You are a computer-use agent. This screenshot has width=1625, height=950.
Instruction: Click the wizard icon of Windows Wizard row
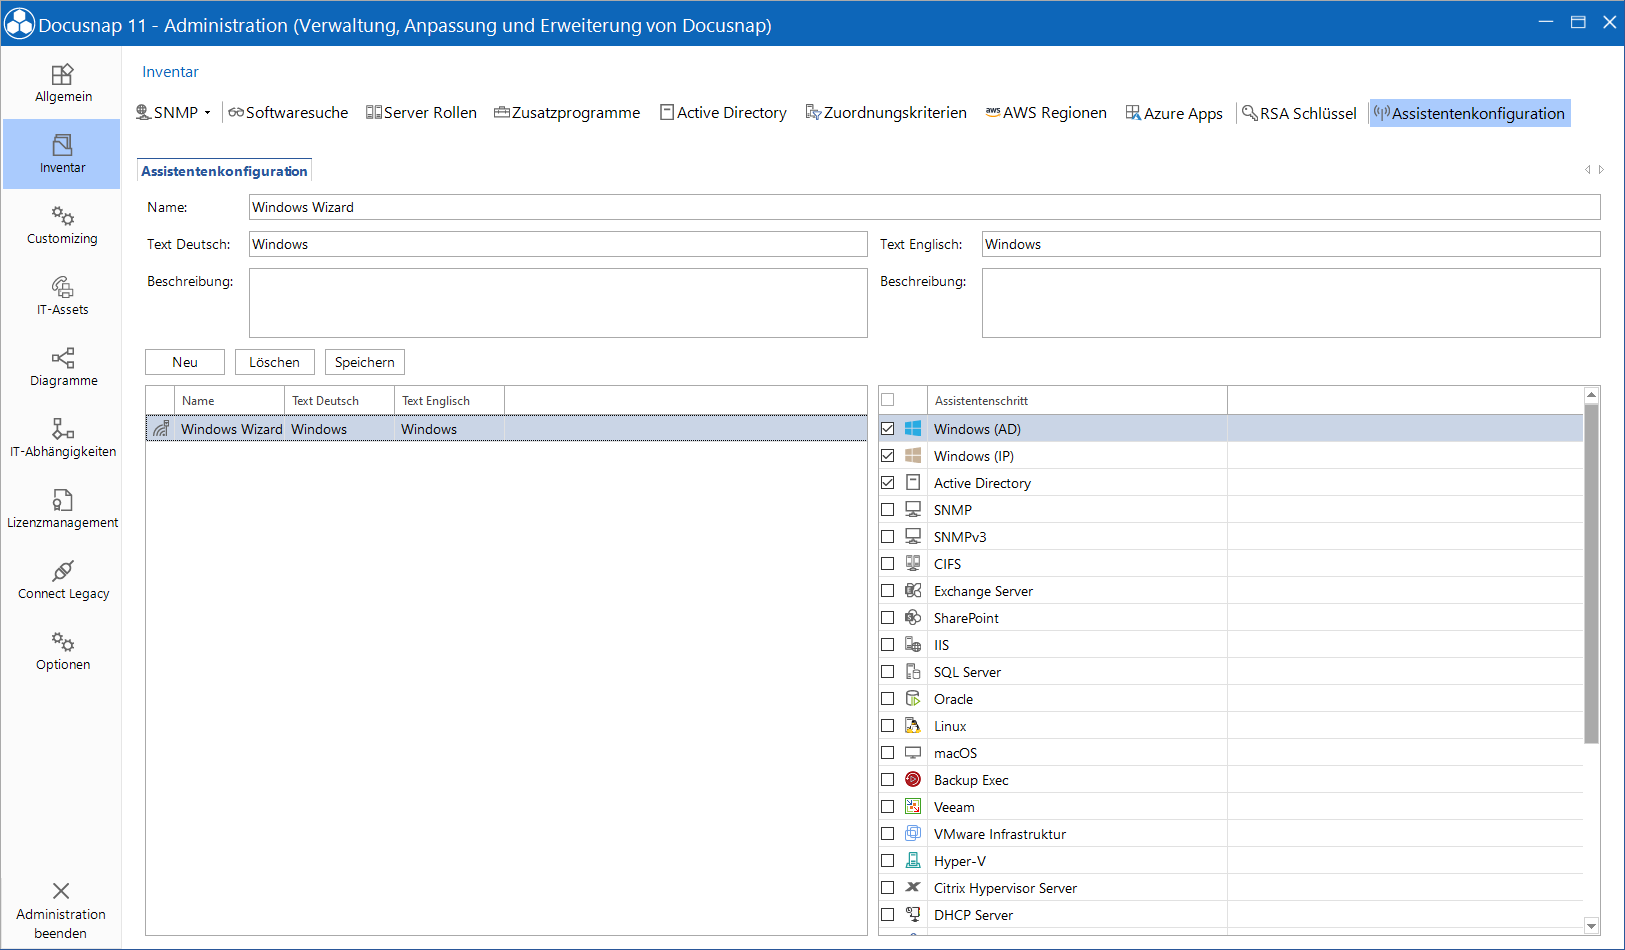[x=161, y=429]
